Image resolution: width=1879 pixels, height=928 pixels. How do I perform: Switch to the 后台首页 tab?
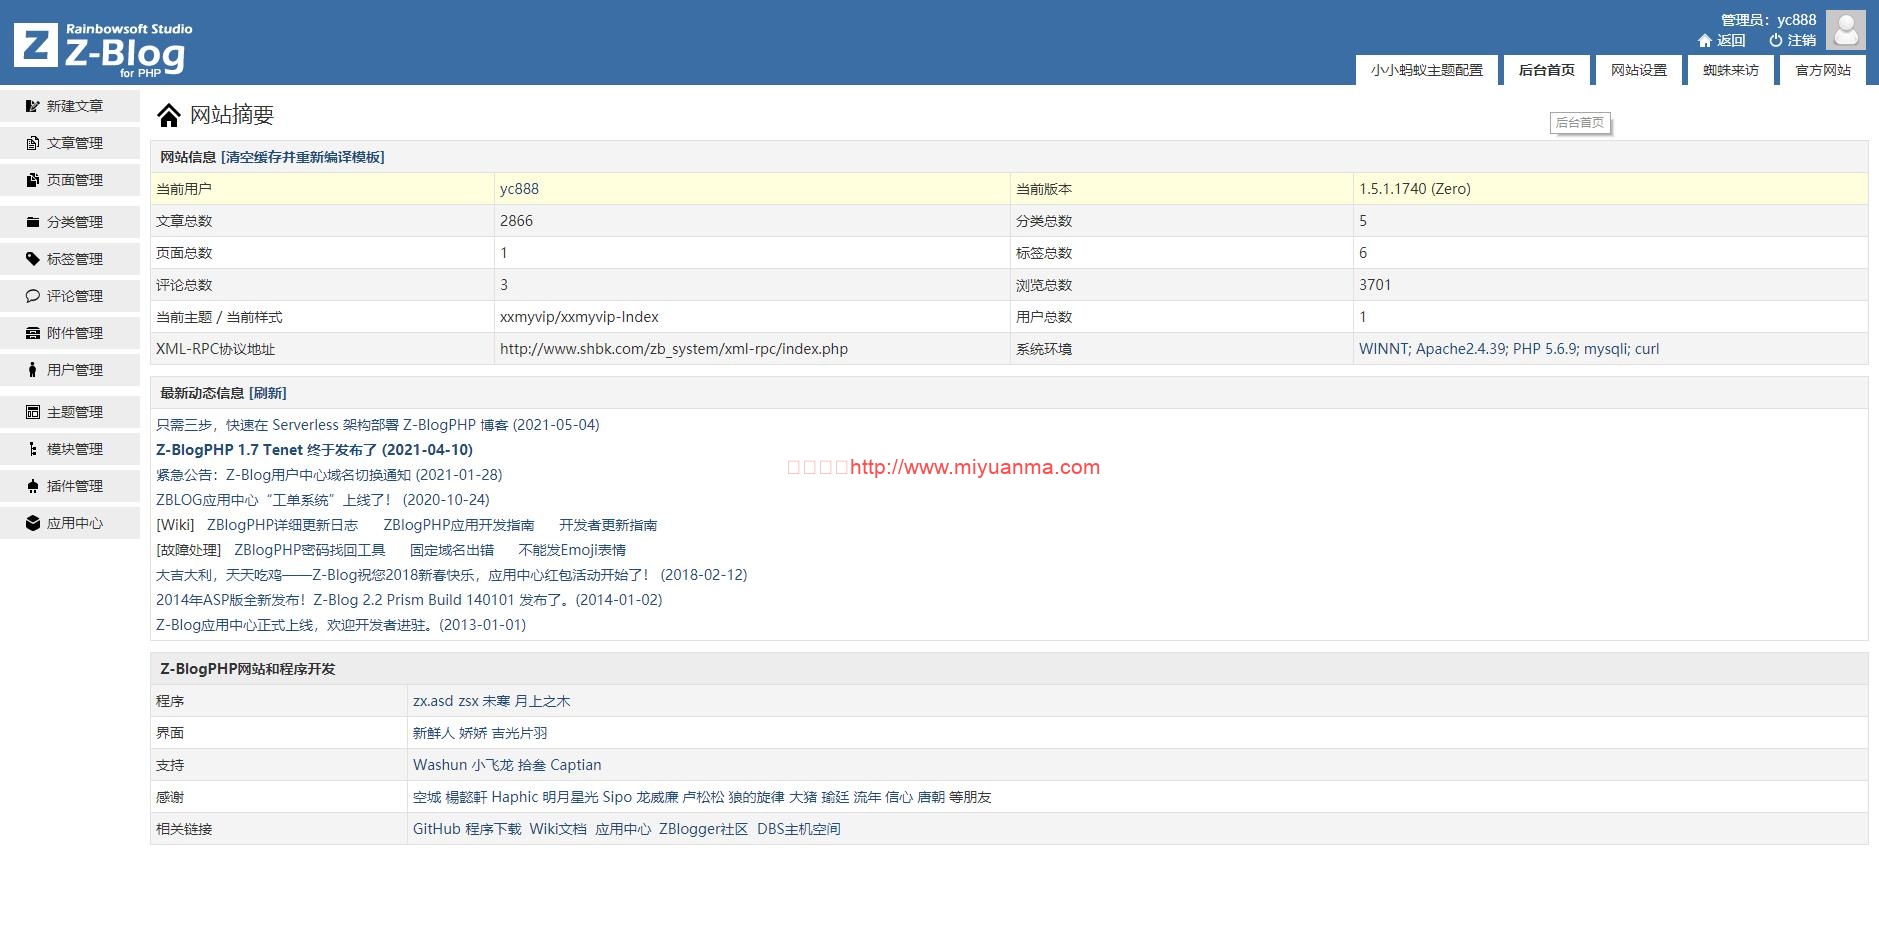[x=1546, y=70]
